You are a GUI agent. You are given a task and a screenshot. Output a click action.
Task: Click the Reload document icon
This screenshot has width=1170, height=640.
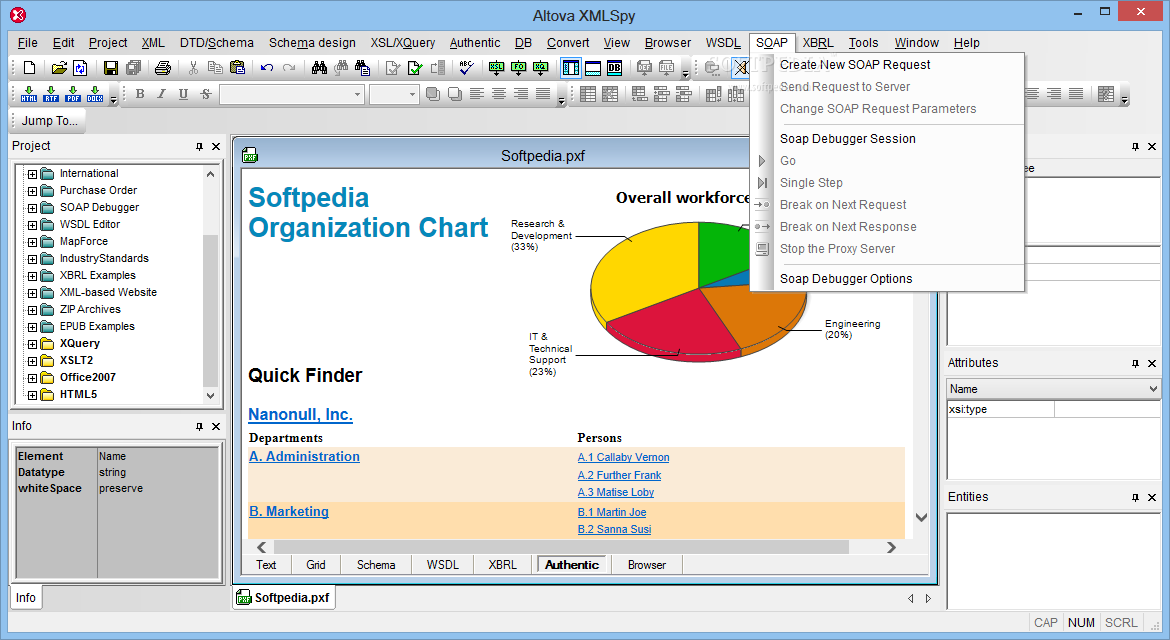[80, 68]
